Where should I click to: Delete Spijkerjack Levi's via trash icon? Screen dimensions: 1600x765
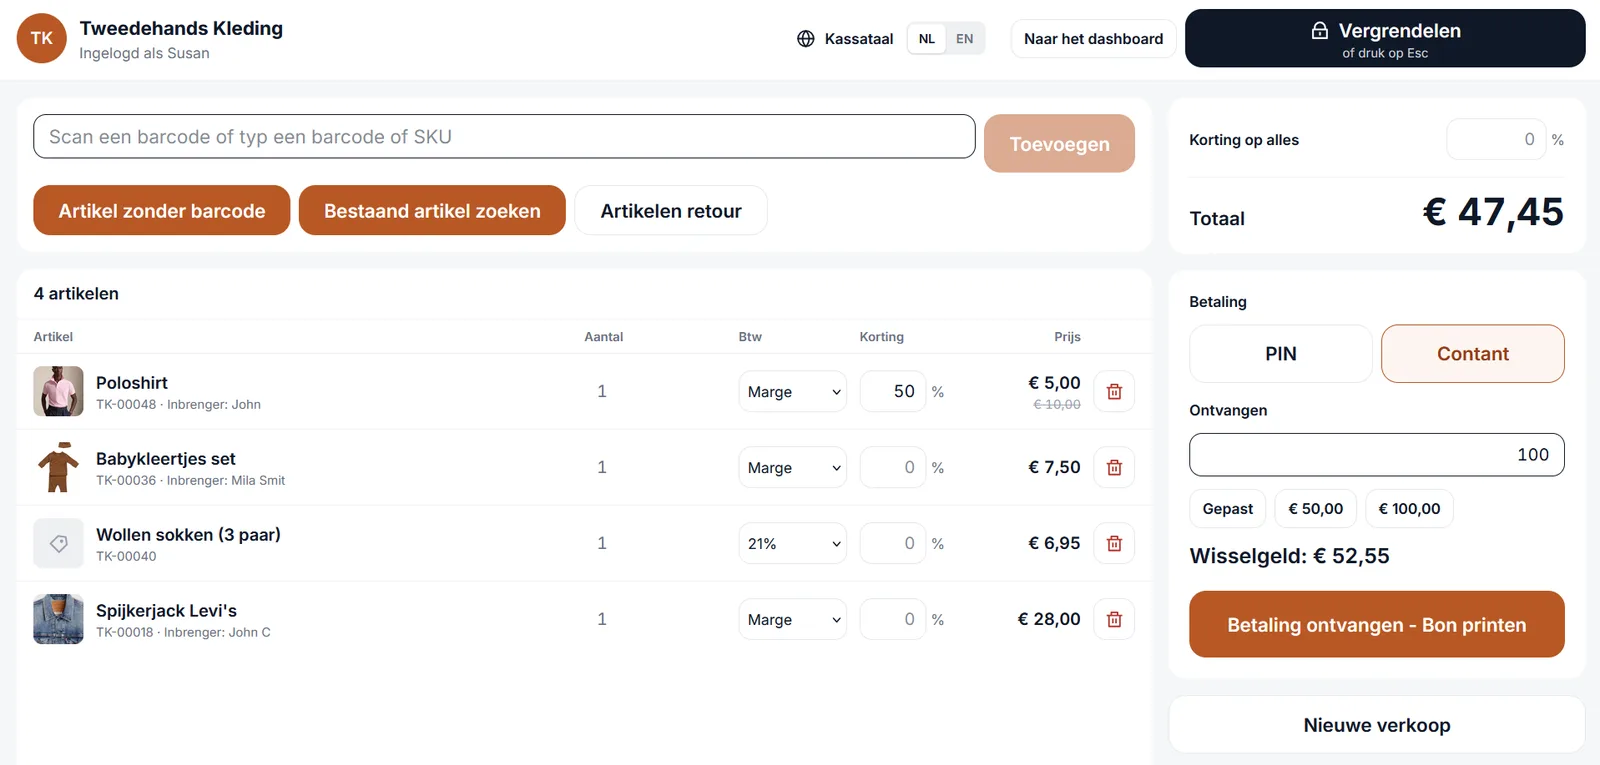tap(1114, 619)
